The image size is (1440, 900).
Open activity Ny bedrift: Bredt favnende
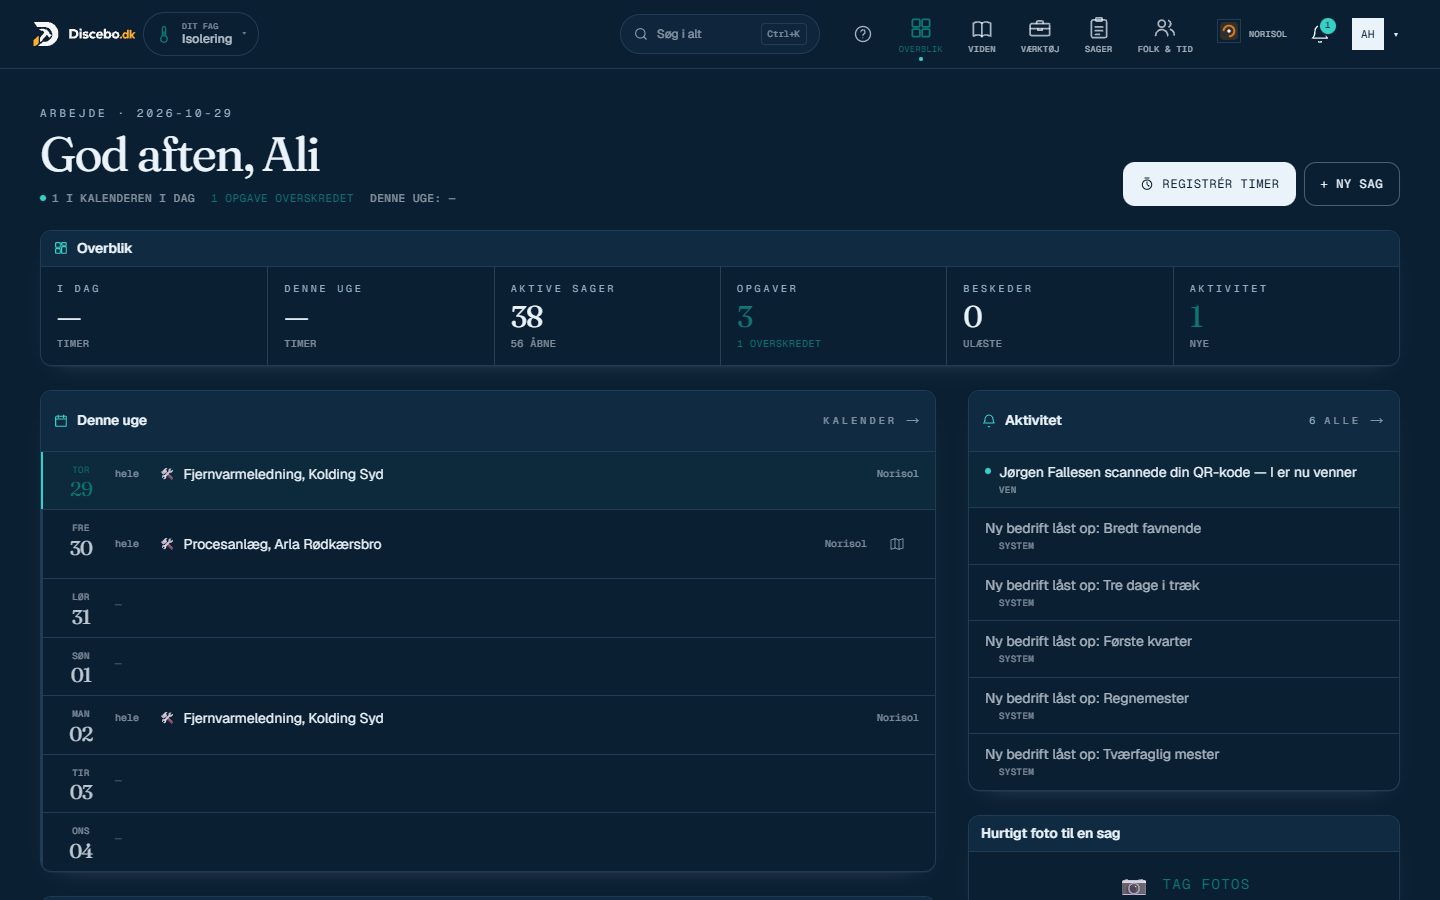(x=1184, y=536)
